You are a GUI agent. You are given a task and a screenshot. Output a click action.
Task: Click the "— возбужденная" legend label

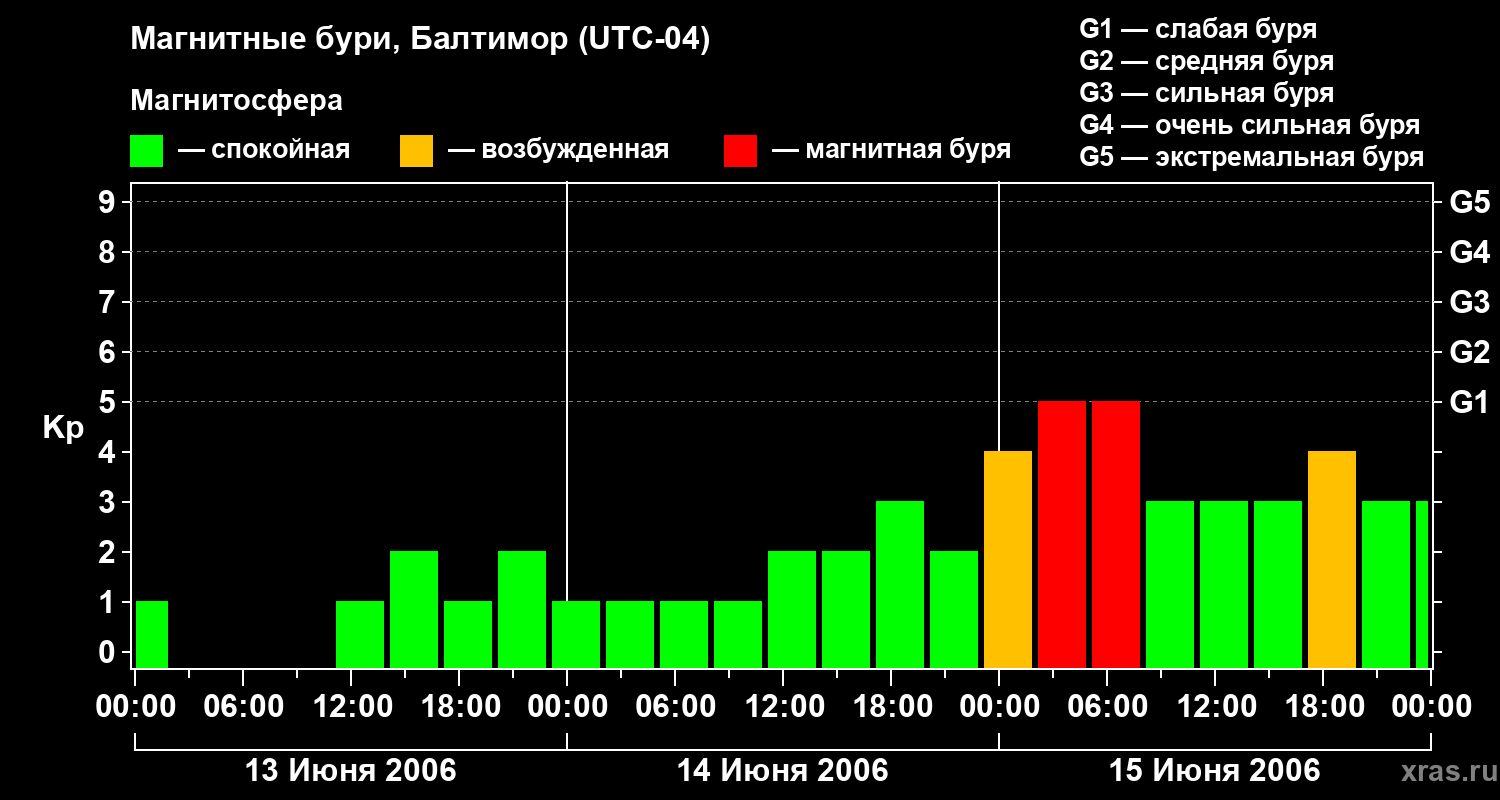click(x=558, y=150)
